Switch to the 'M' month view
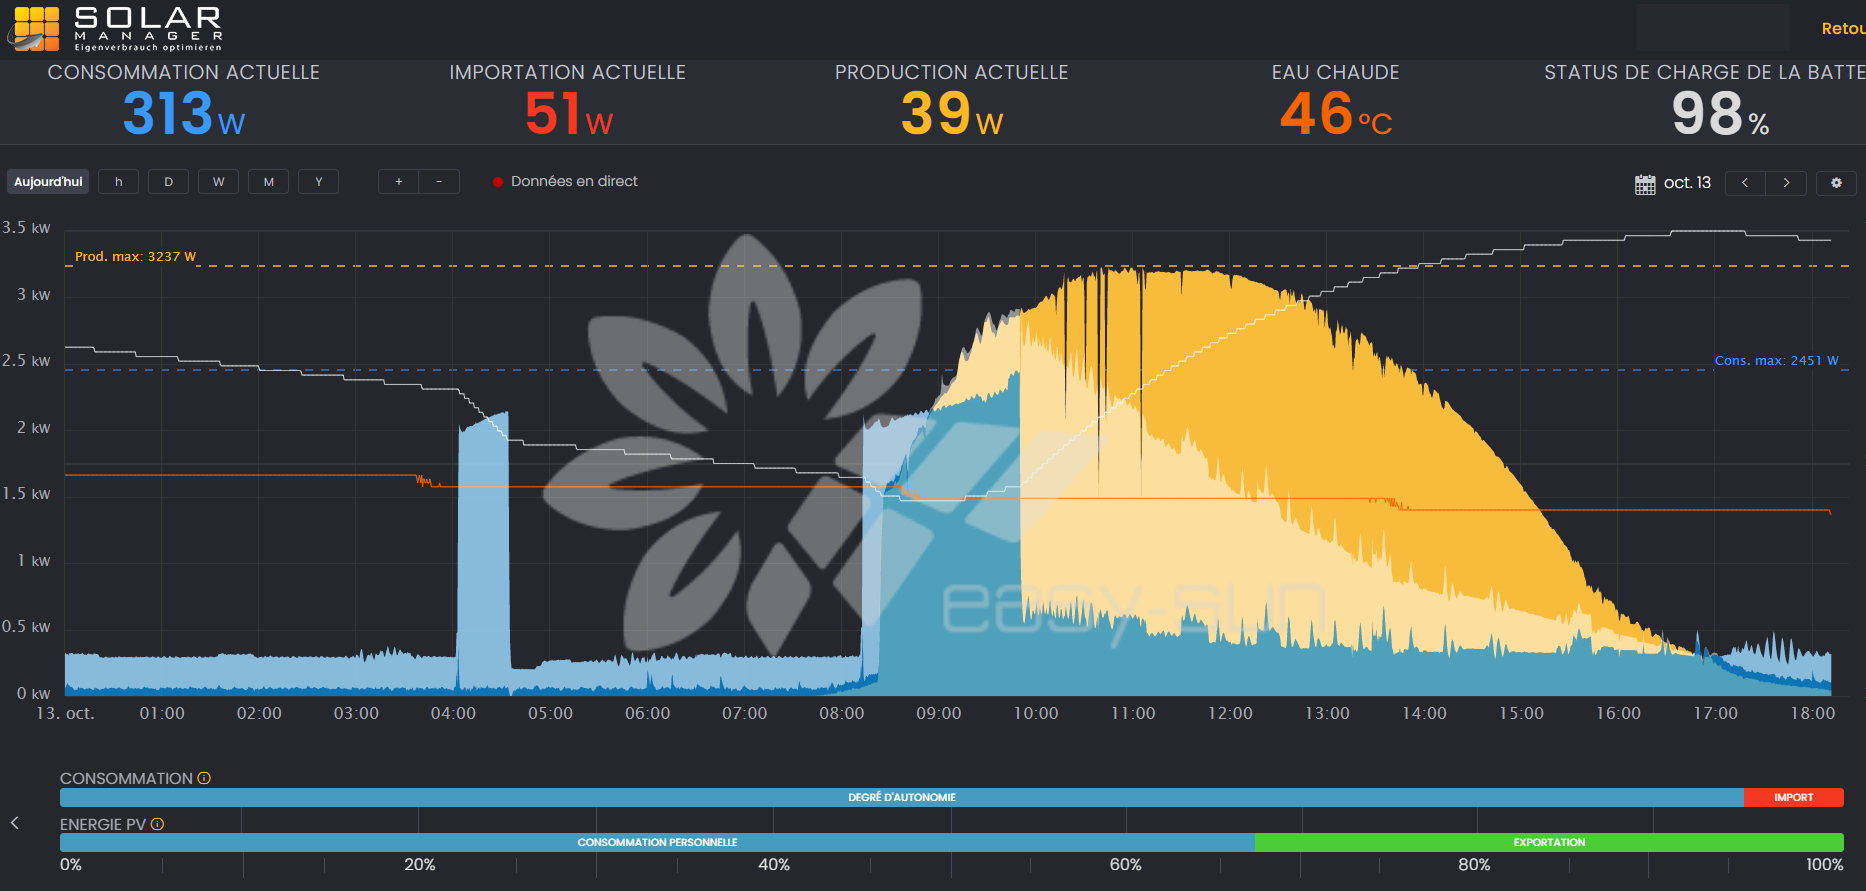The width and height of the screenshot is (1866, 891). point(268,182)
